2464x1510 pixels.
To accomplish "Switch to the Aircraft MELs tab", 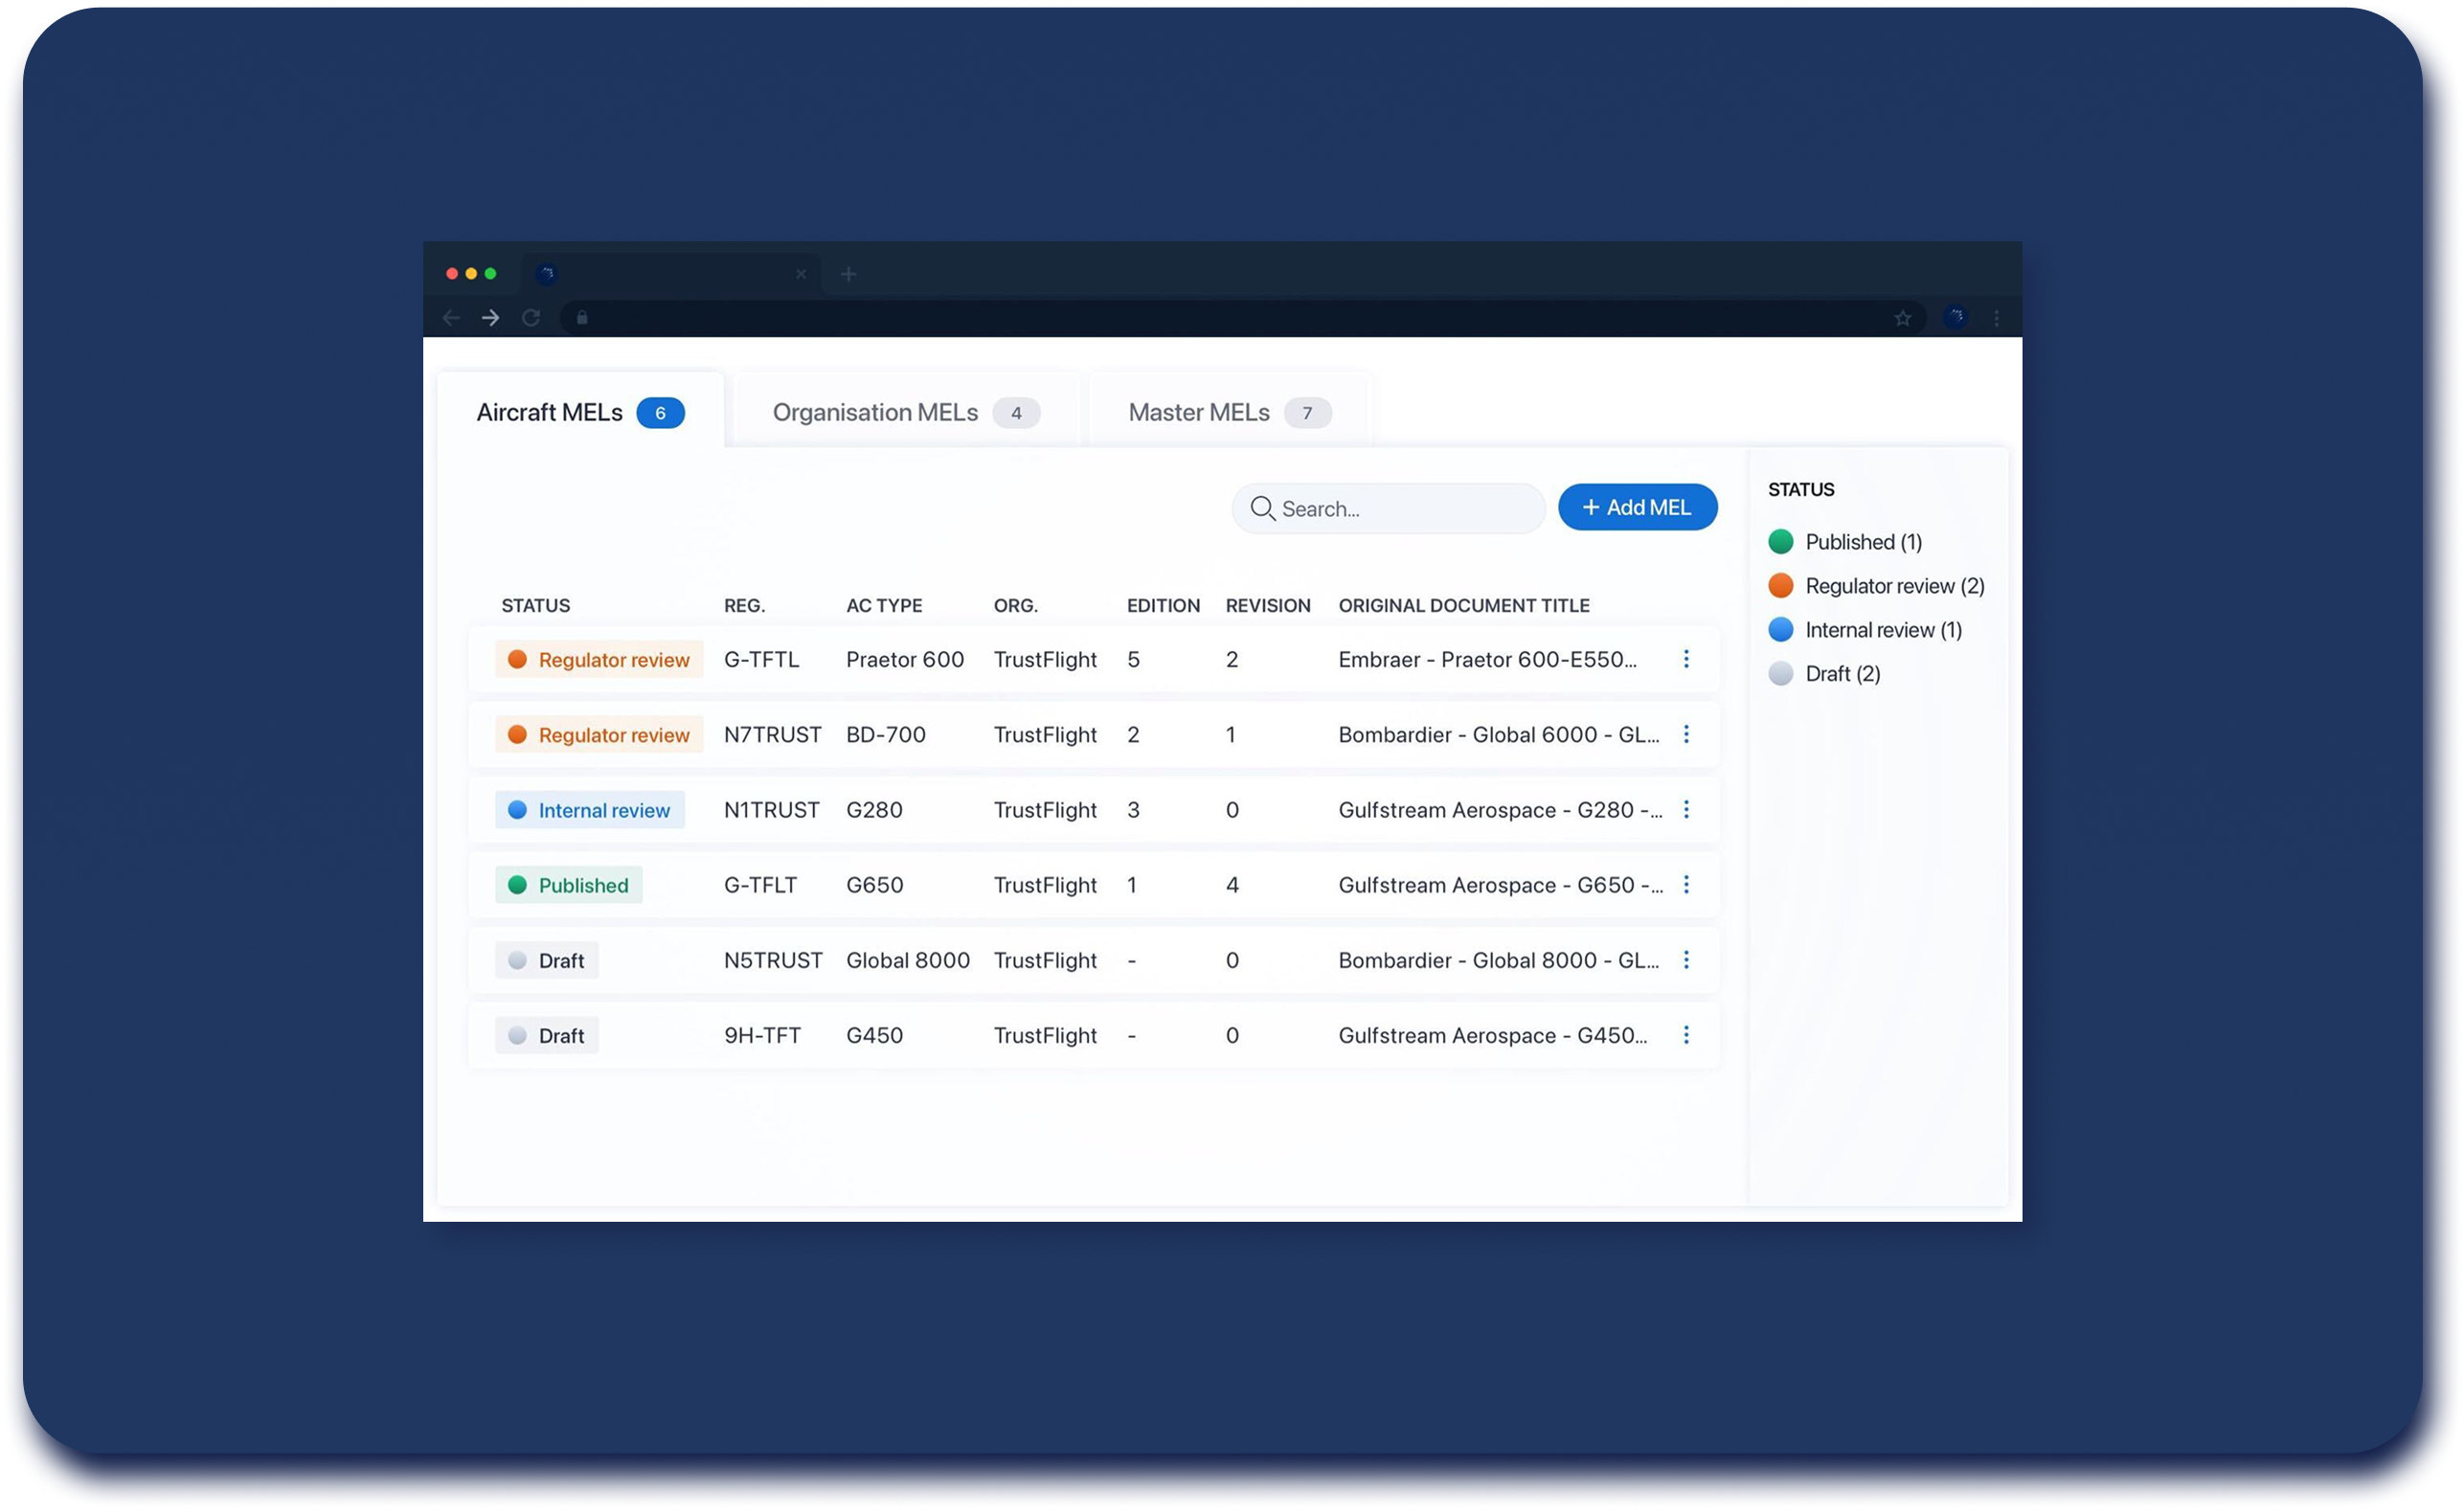I will 580,412.
